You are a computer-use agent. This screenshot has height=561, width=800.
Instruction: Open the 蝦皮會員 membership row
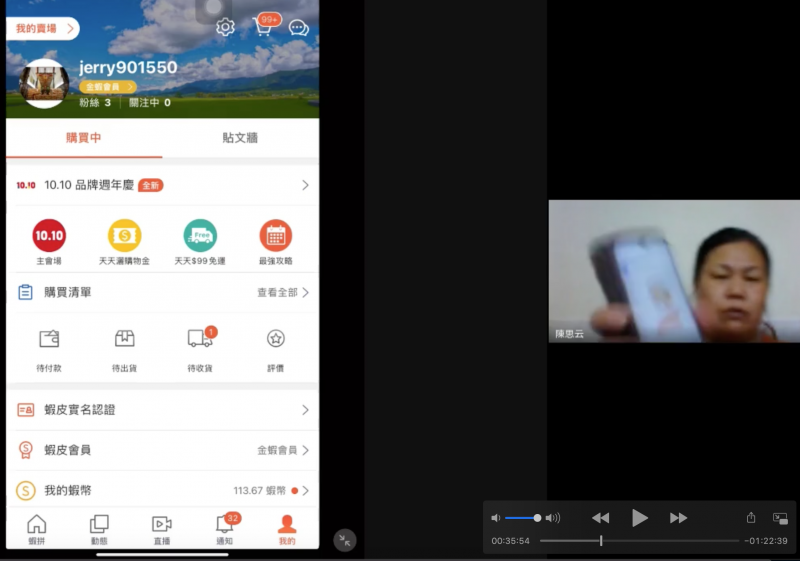coord(162,450)
